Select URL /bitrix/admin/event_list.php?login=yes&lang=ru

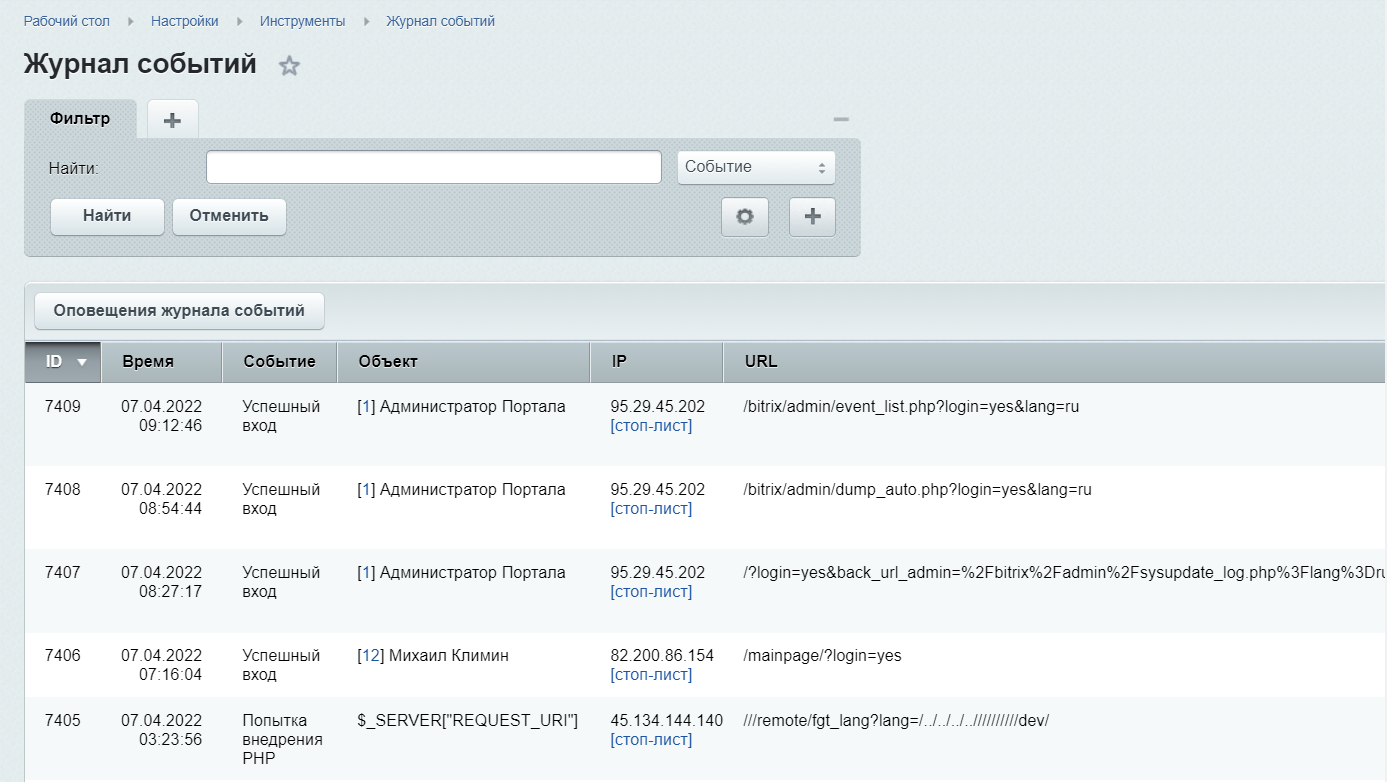912,407
